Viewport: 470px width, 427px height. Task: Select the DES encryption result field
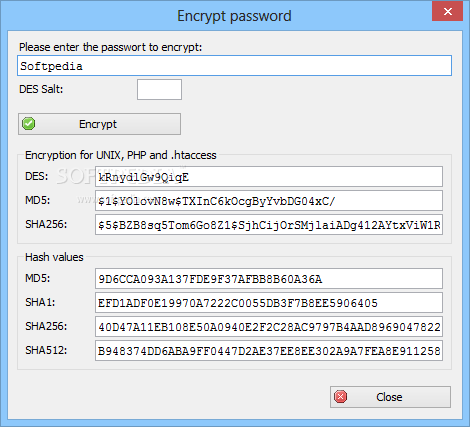click(269, 177)
